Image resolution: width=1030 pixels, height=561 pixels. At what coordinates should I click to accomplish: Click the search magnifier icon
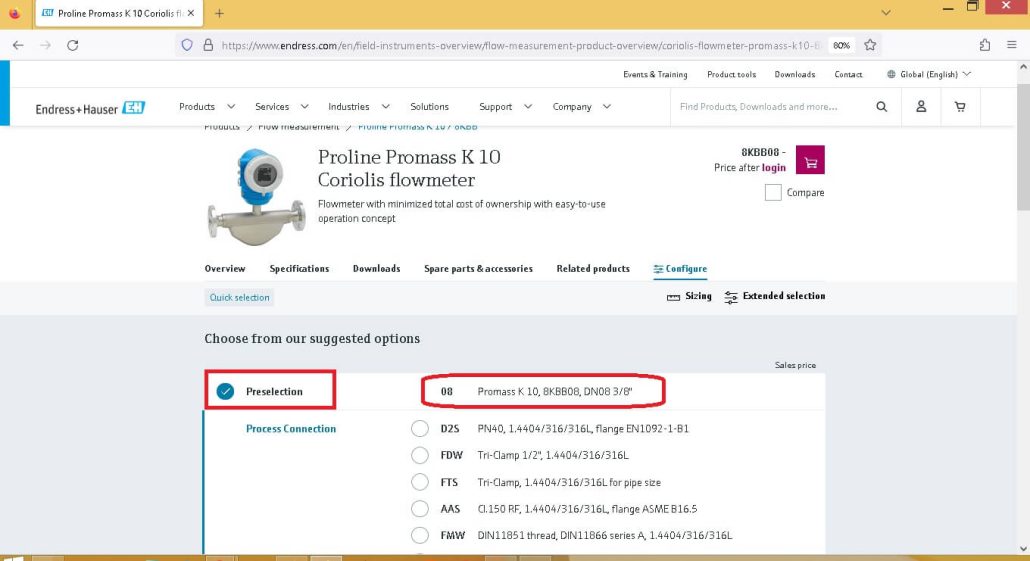coord(882,106)
